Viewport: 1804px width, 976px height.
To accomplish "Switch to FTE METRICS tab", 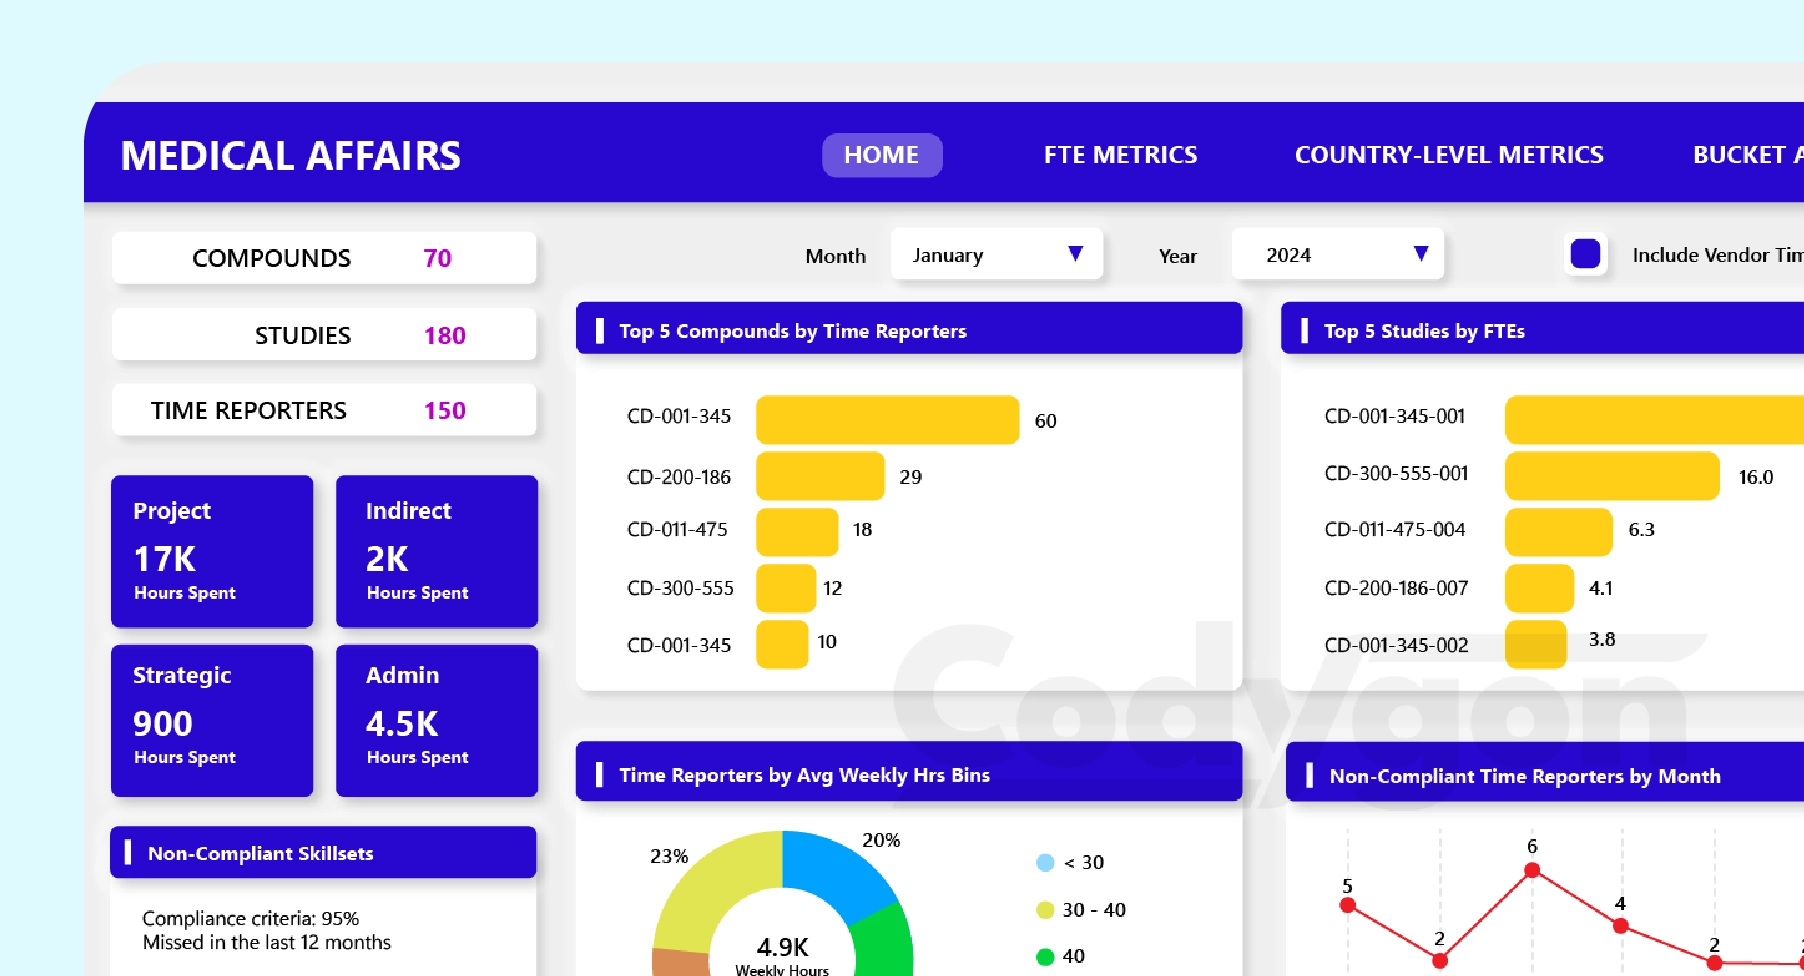I will pyautogui.click(x=1120, y=155).
